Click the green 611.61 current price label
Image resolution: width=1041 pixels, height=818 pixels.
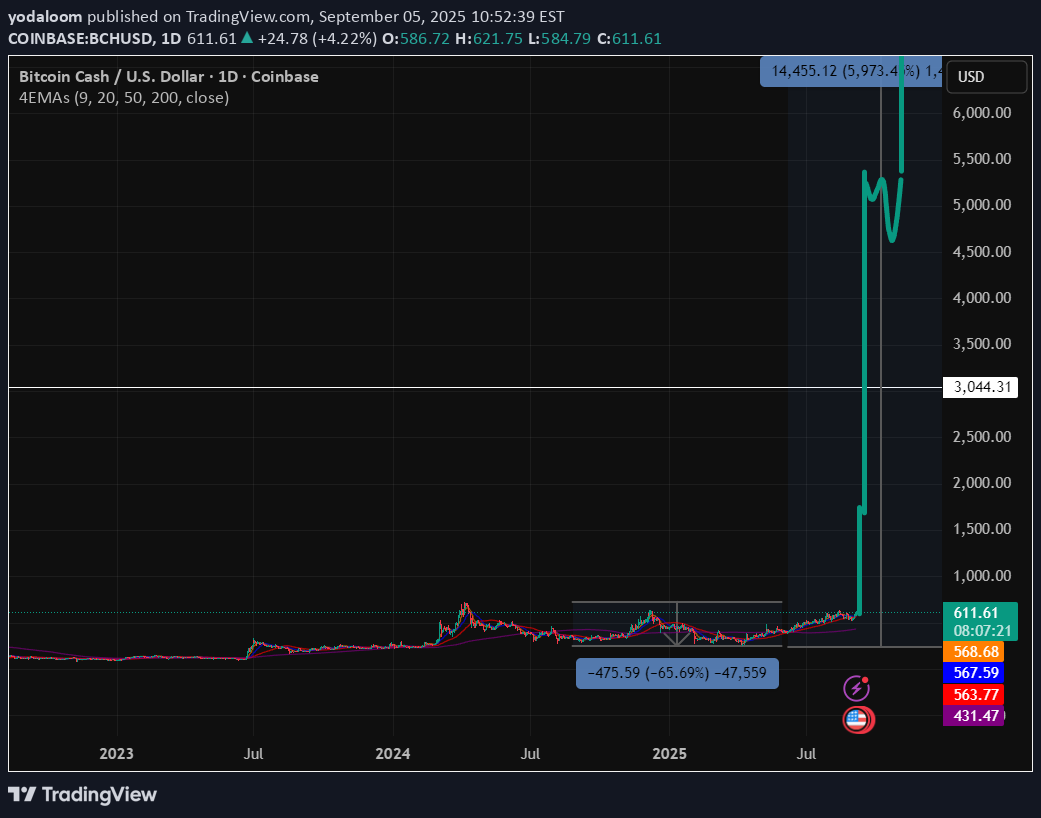tap(980, 613)
